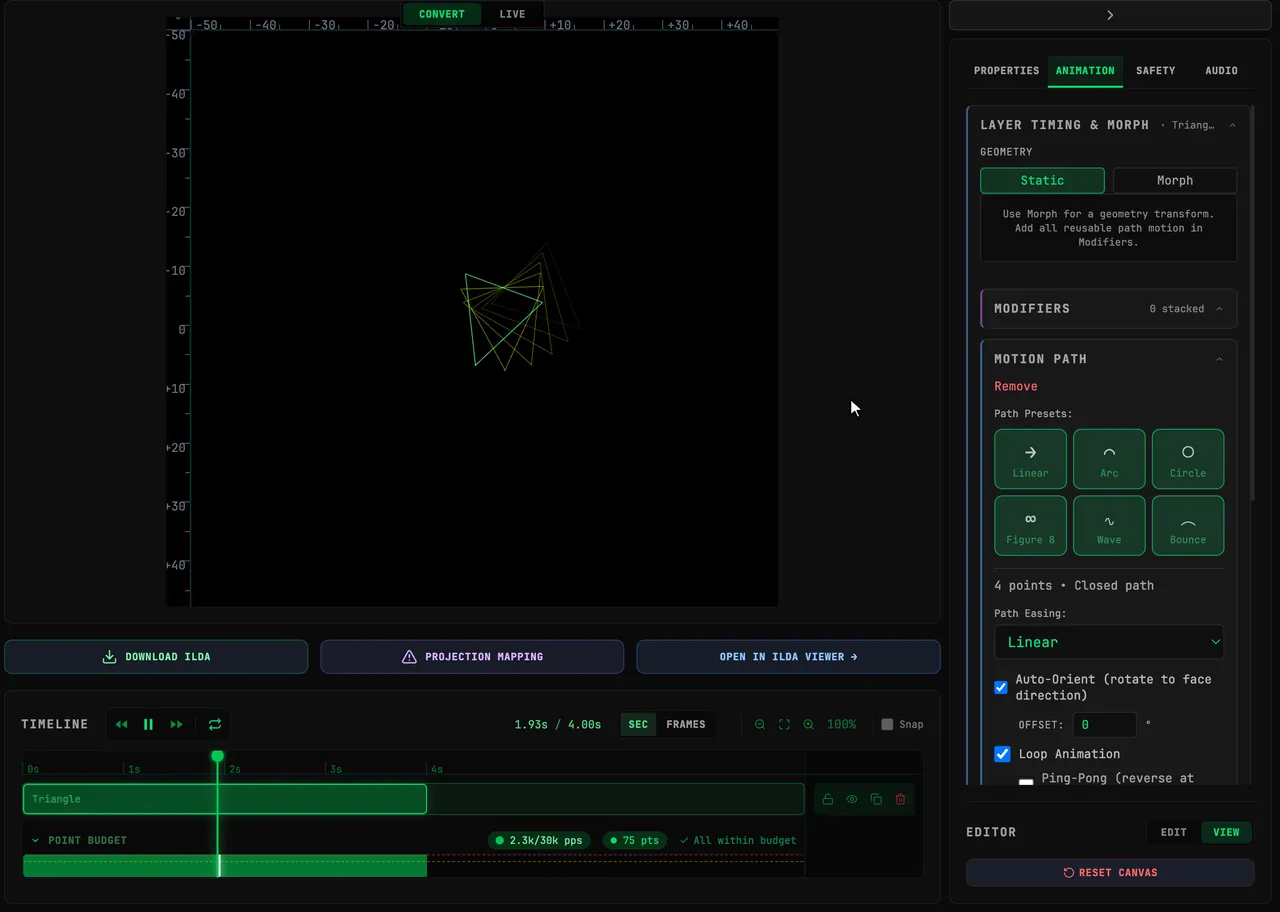Viewport: 1280px width, 912px height.
Task: Open the Safety tab
Action: coord(1156,71)
